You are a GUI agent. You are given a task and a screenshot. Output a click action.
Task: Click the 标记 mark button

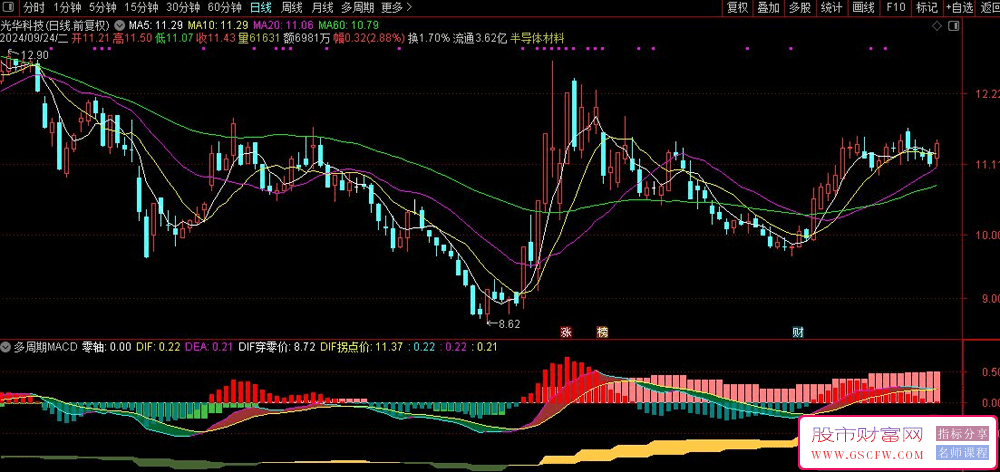tap(927, 8)
